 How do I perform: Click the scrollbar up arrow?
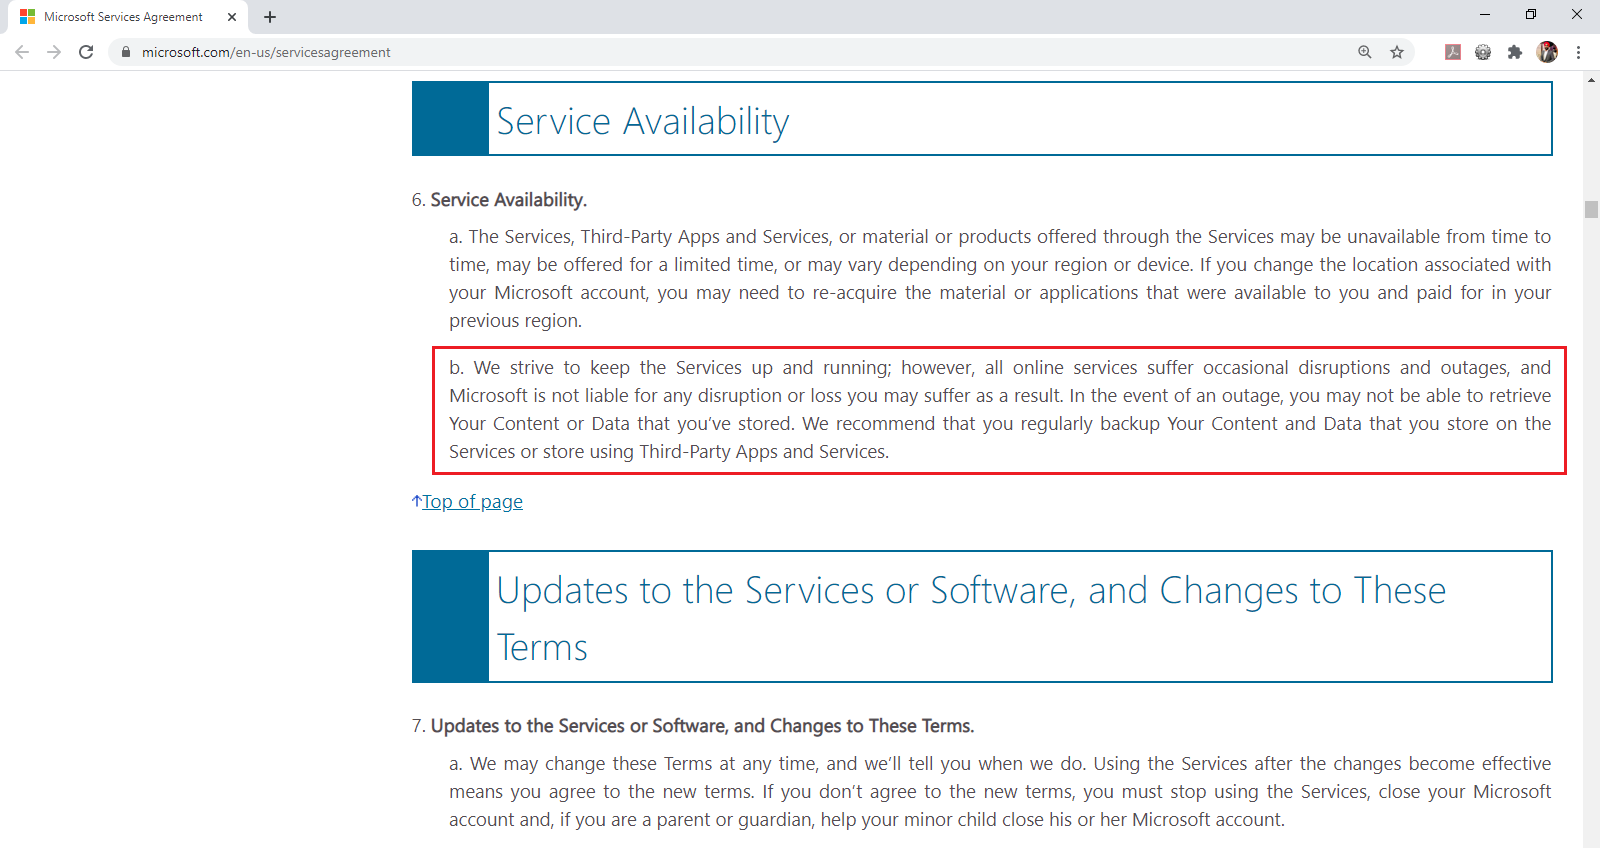1591,79
